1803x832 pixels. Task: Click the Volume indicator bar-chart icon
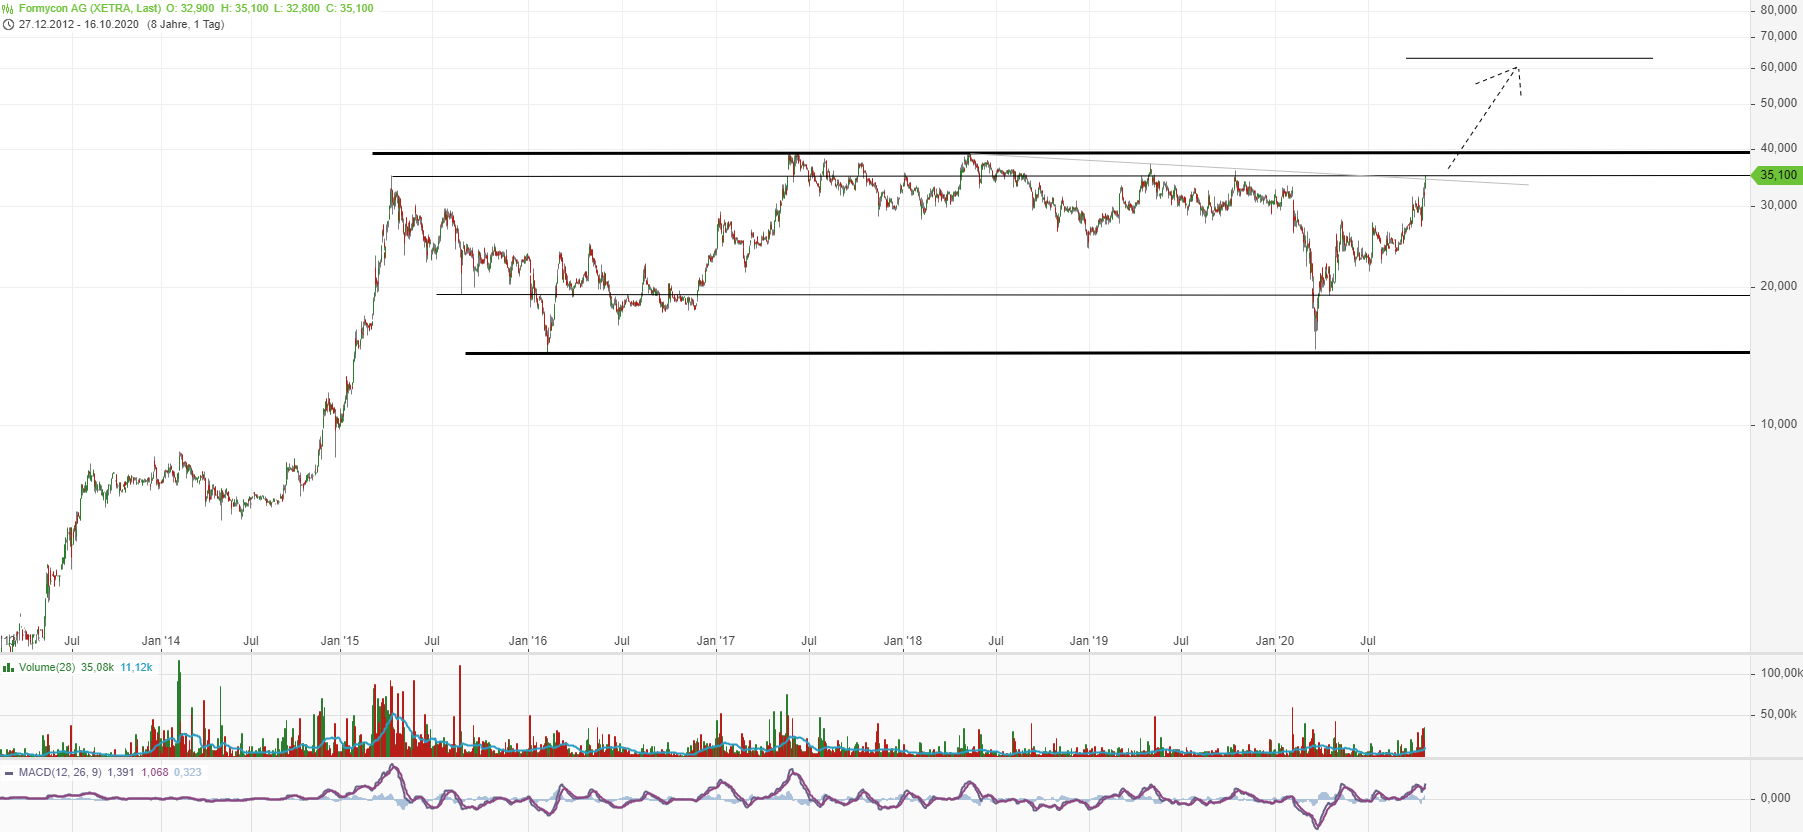point(8,667)
